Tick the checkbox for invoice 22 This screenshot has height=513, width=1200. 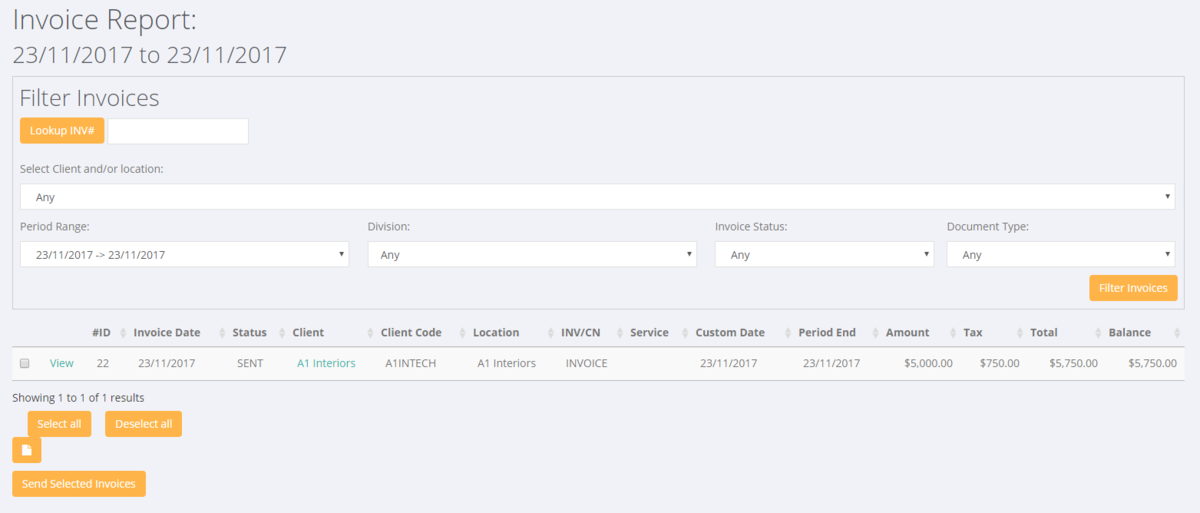click(25, 364)
